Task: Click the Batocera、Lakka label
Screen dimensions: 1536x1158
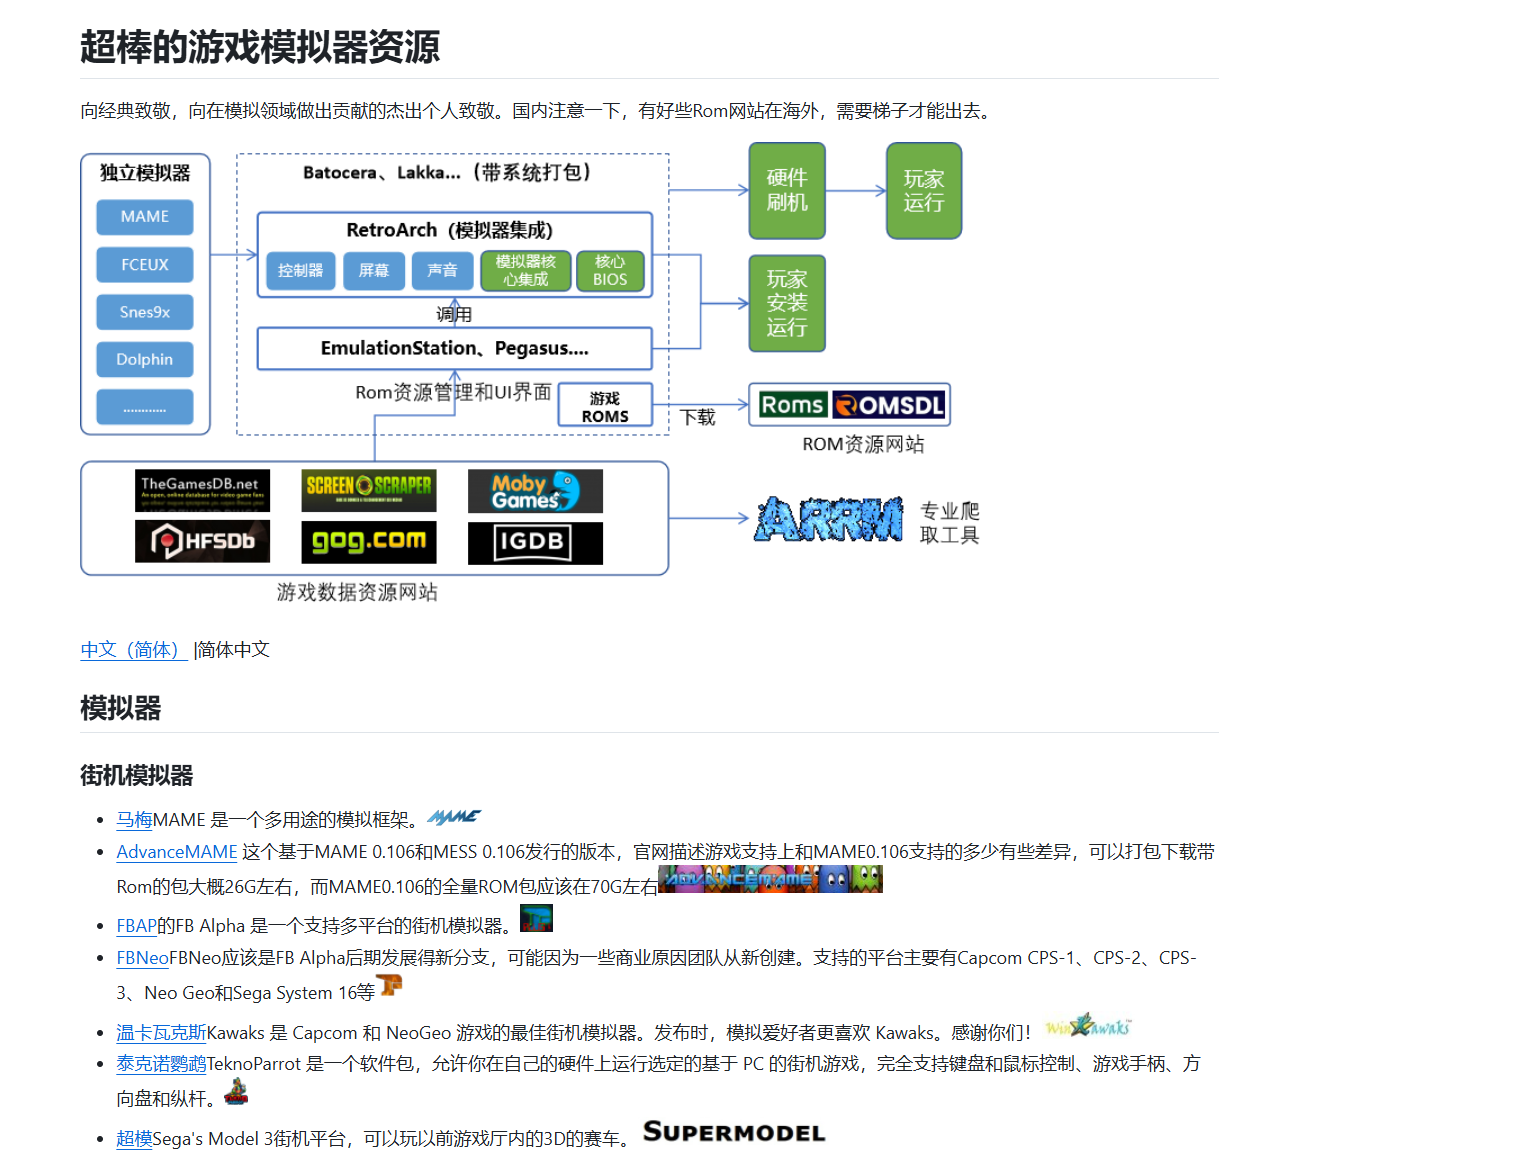Action: 447,172
